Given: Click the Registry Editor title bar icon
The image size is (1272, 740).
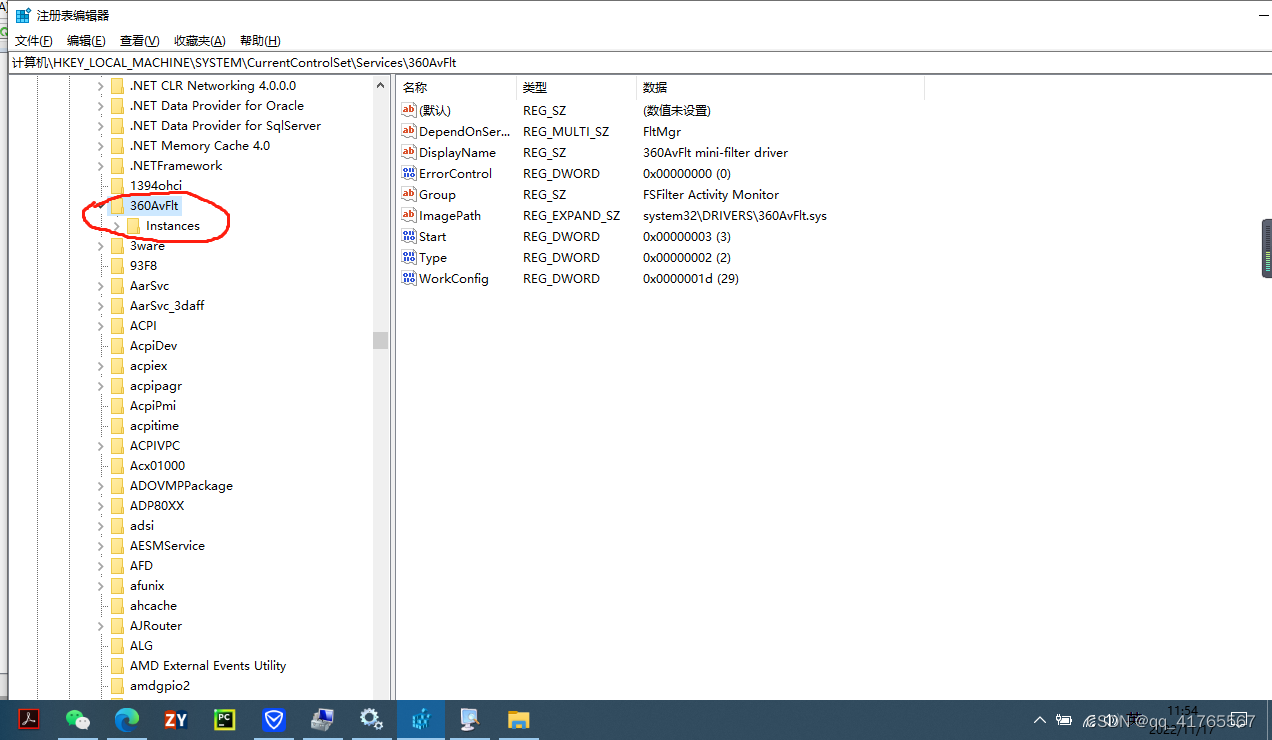Looking at the screenshot, I should (x=23, y=16).
